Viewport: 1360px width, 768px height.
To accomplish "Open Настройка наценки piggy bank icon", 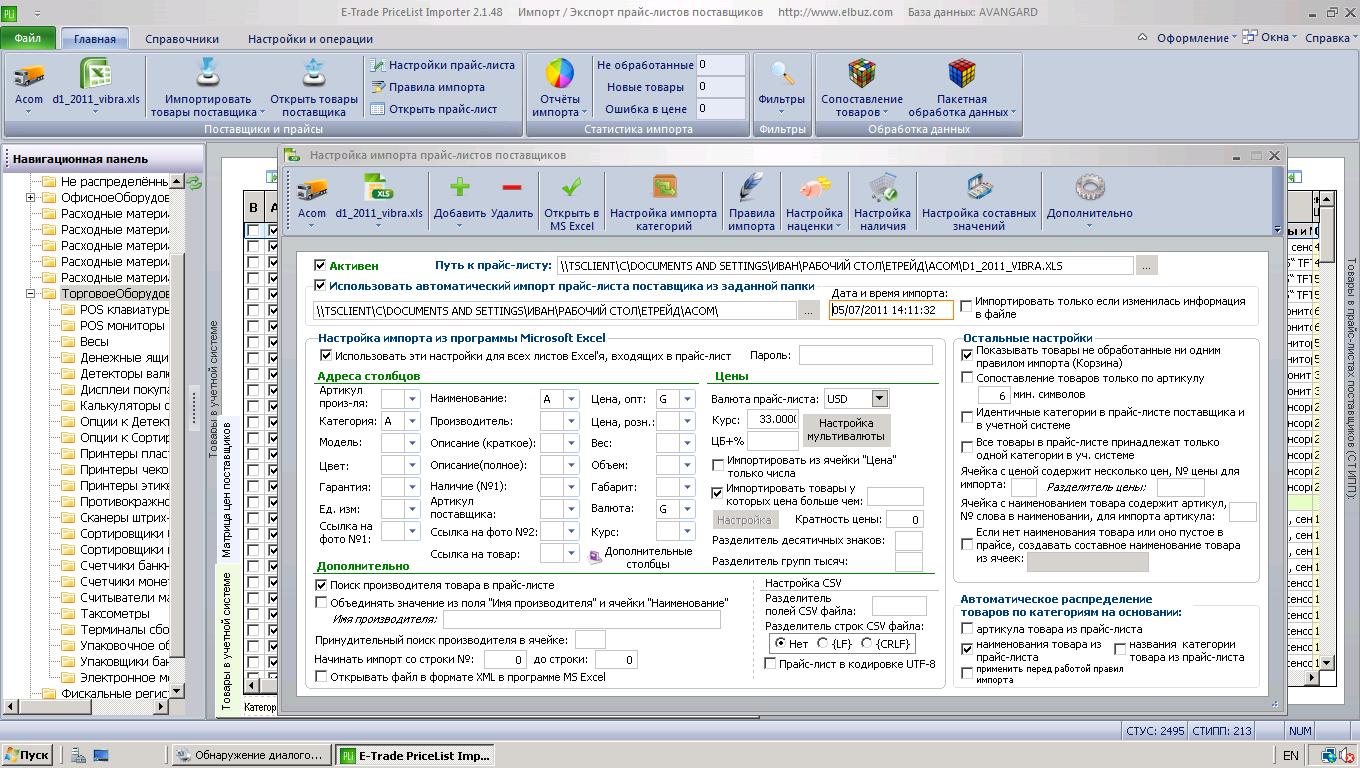I will pyautogui.click(x=814, y=188).
